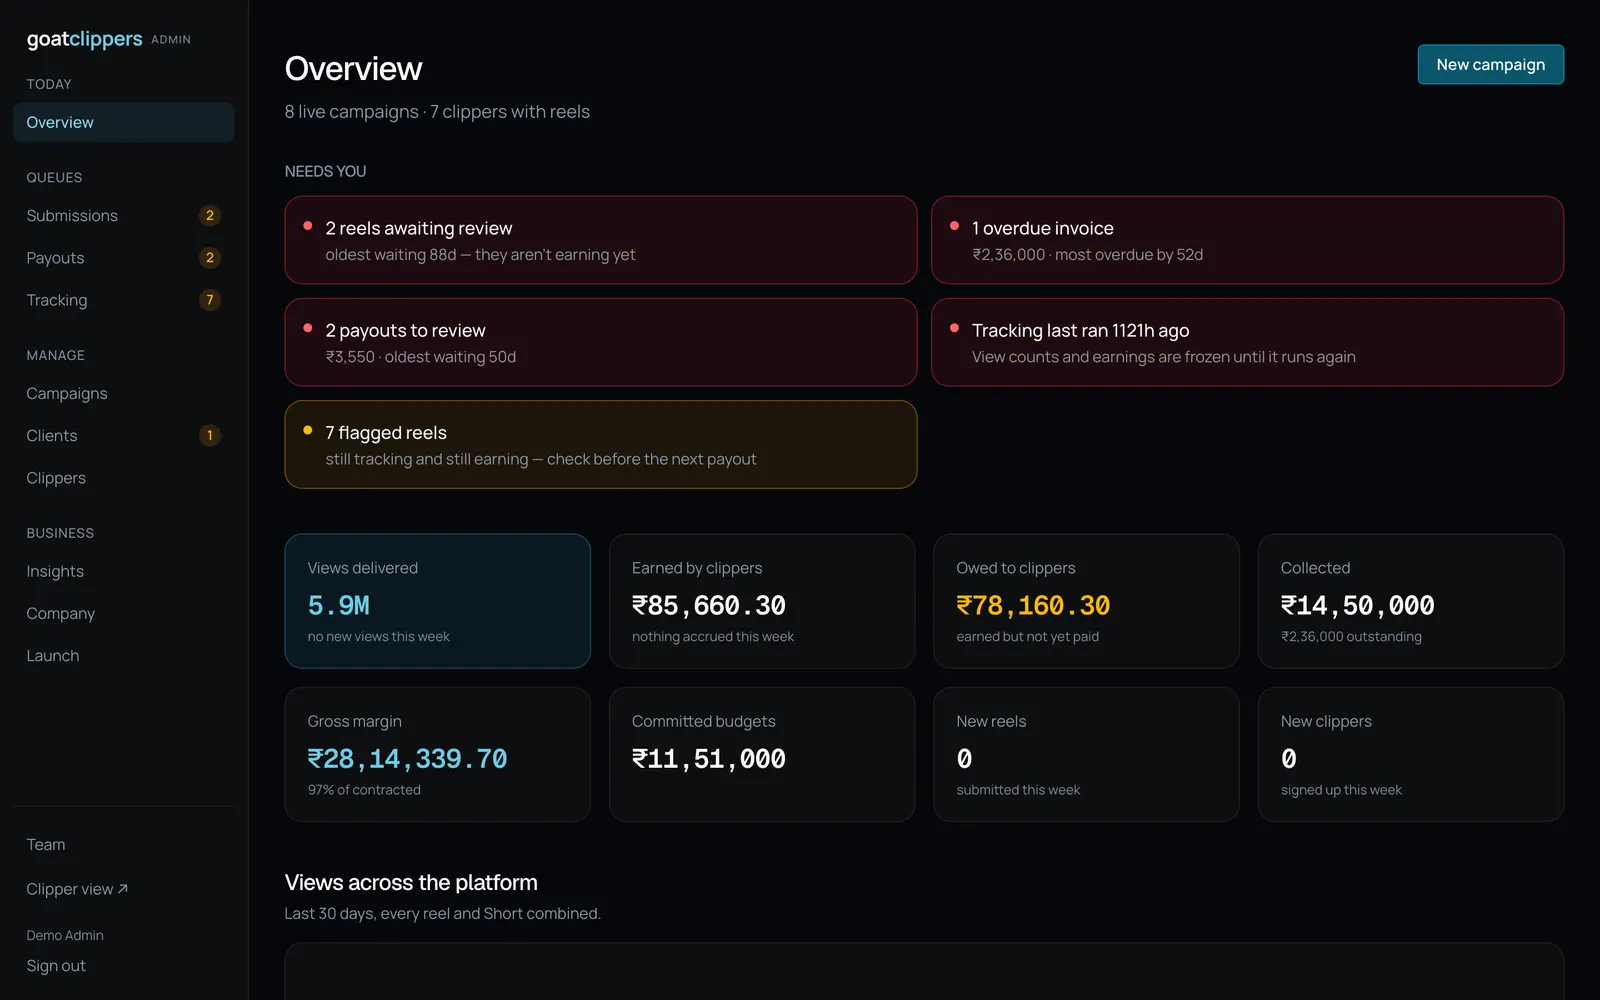
Task: Select the Earned by clippers stat card
Action: 762,601
